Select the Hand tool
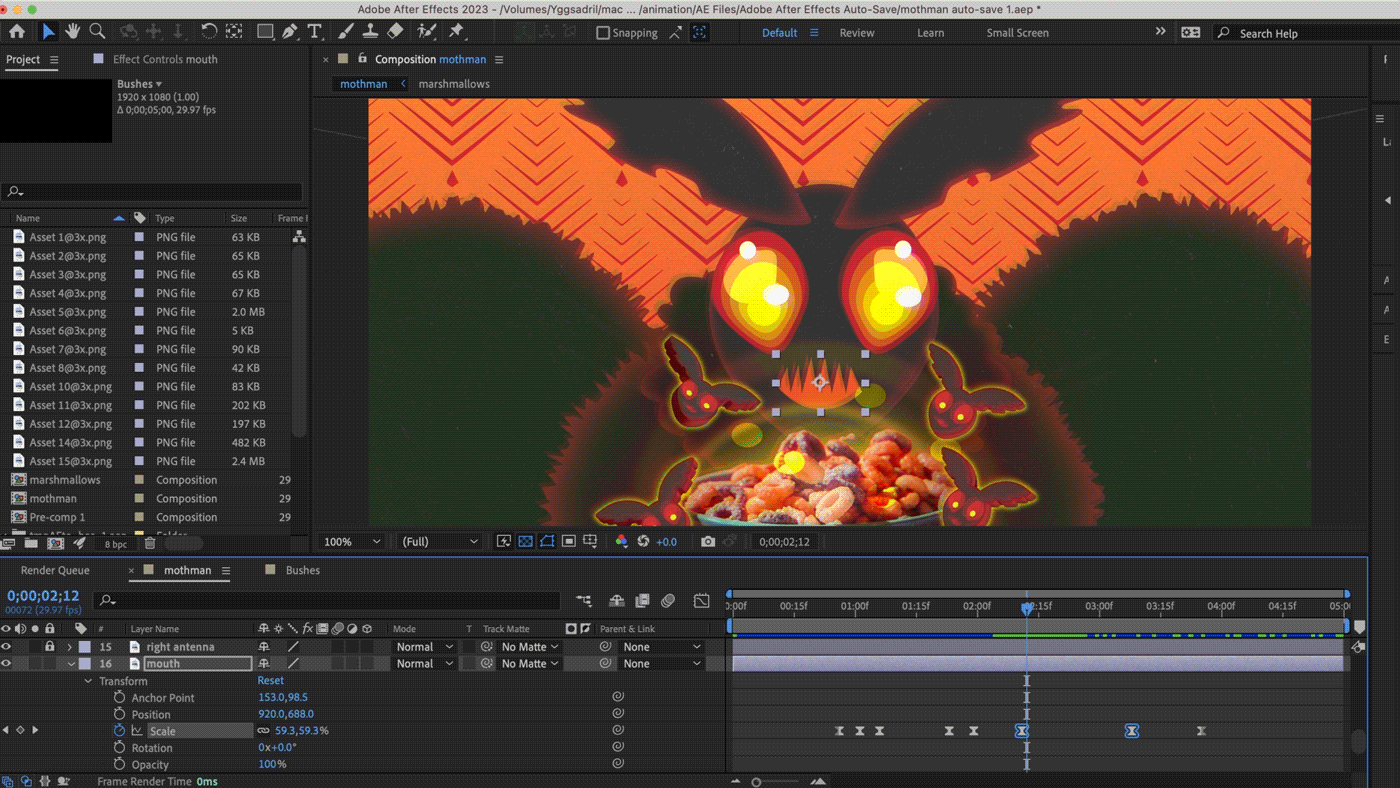This screenshot has height=788, width=1400. pos(72,32)
